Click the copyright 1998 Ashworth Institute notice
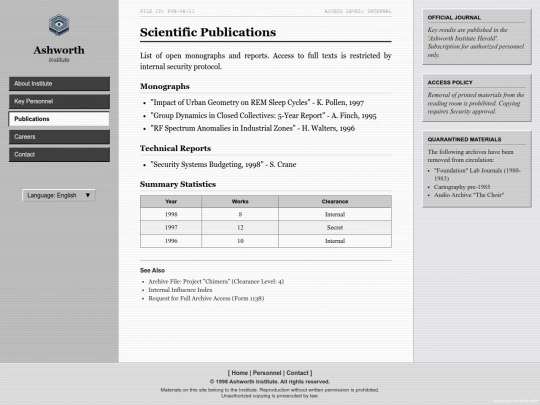This screenshot has height=405, width=540. (270, 382)
